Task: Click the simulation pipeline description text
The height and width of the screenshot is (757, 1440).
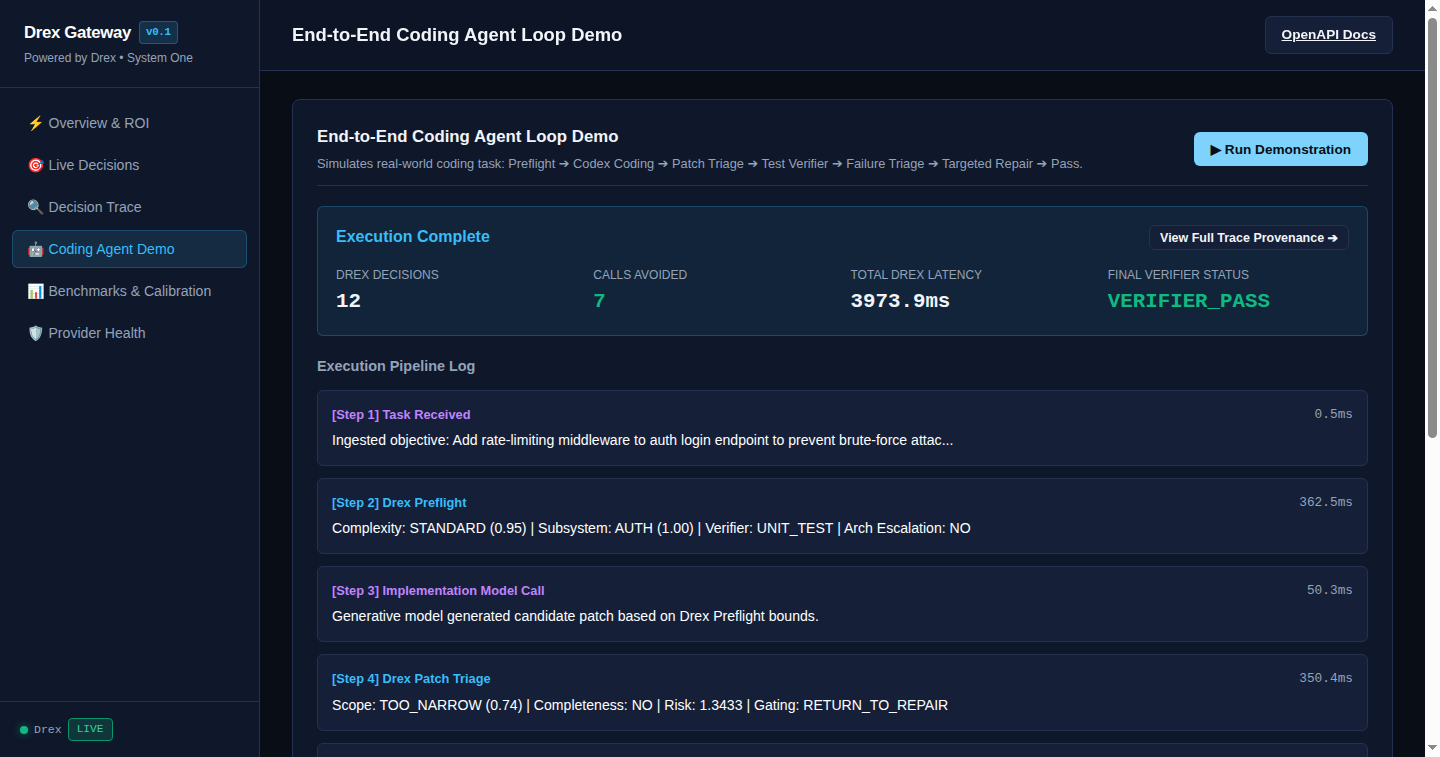Action: coord(700,163)
